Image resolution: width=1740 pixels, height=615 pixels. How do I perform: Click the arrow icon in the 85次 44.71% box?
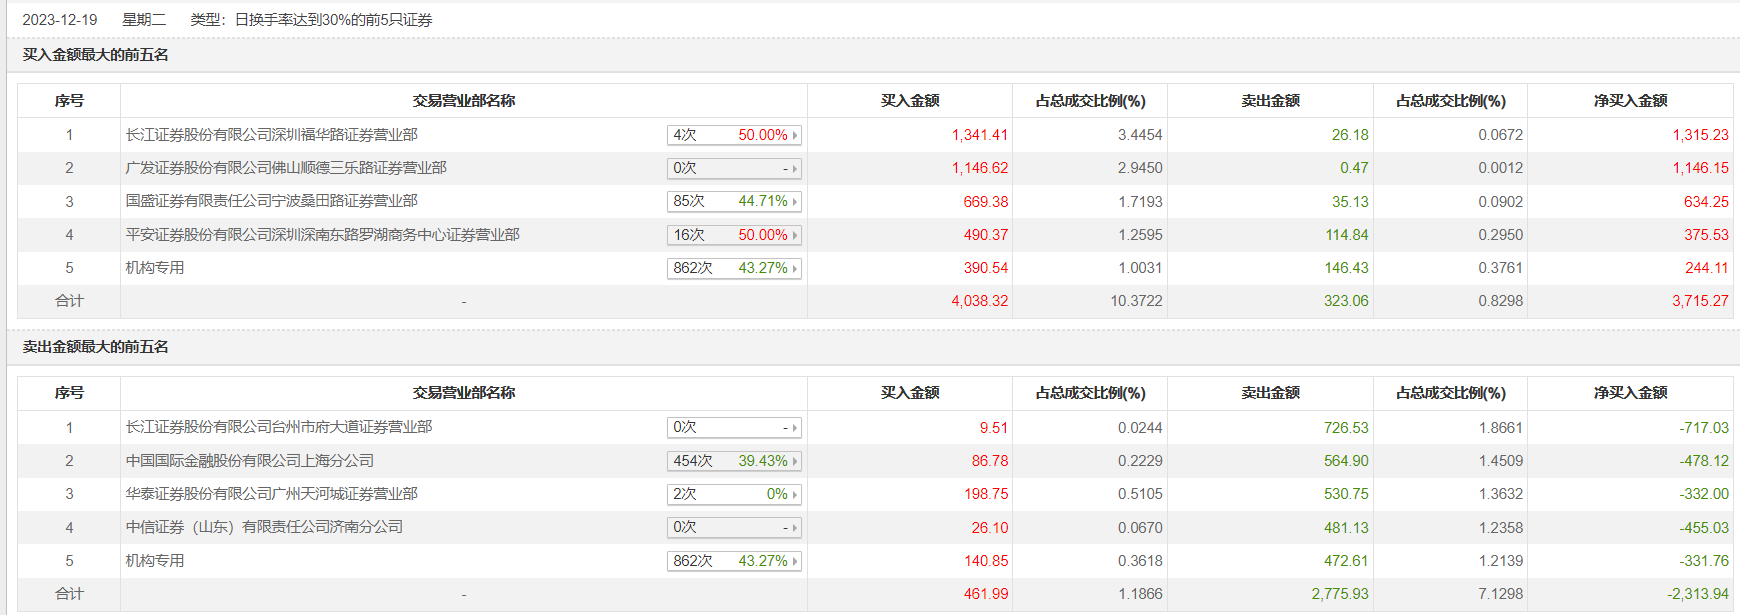795,202
